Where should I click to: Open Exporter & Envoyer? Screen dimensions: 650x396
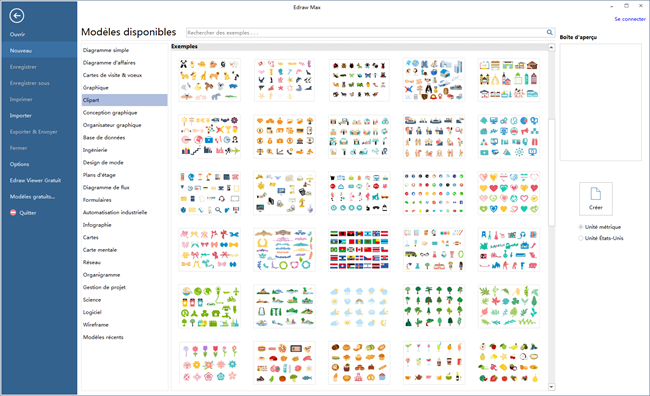34,131
